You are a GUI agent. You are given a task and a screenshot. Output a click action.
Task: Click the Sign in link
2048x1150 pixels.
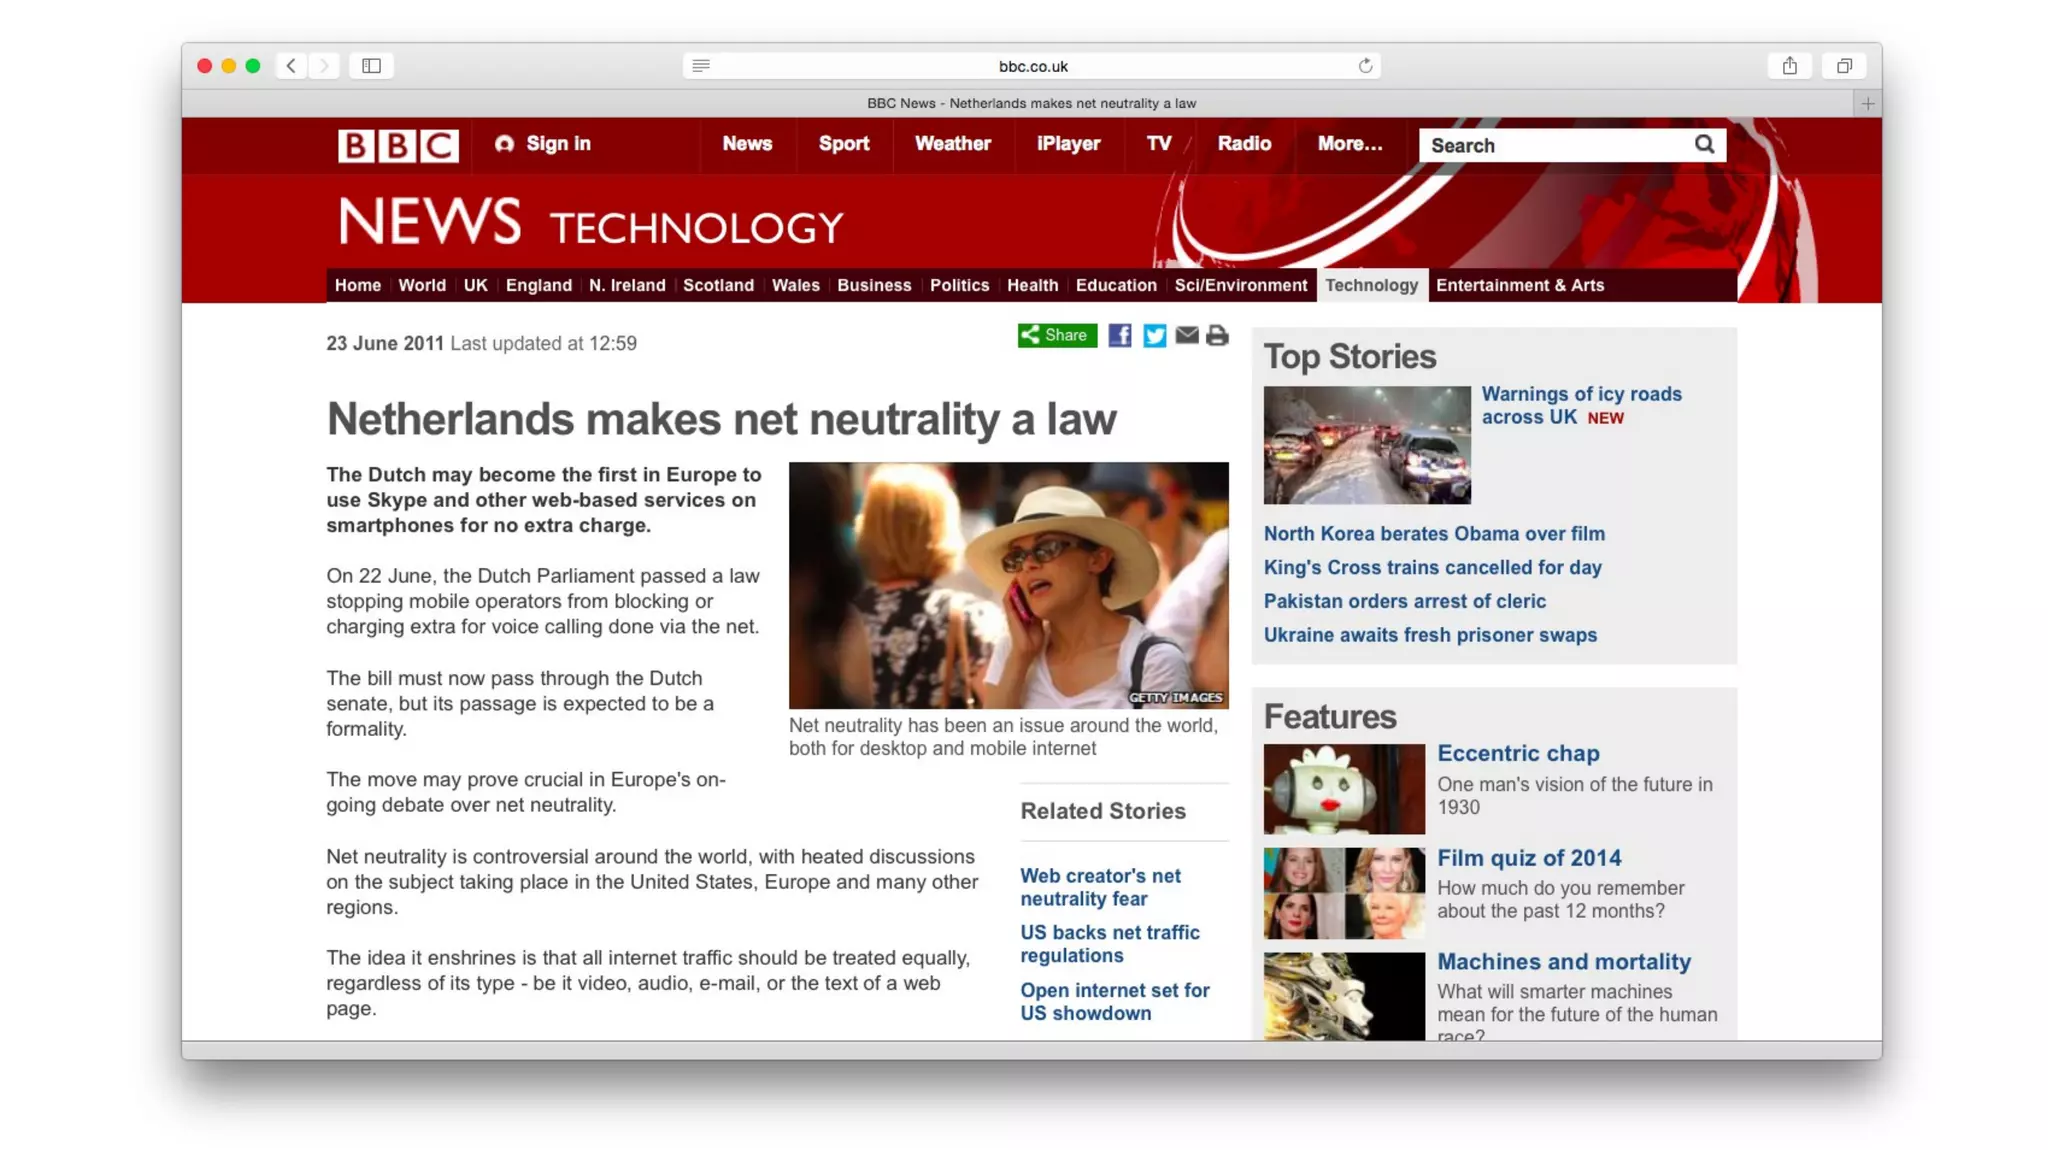(543, 144)
